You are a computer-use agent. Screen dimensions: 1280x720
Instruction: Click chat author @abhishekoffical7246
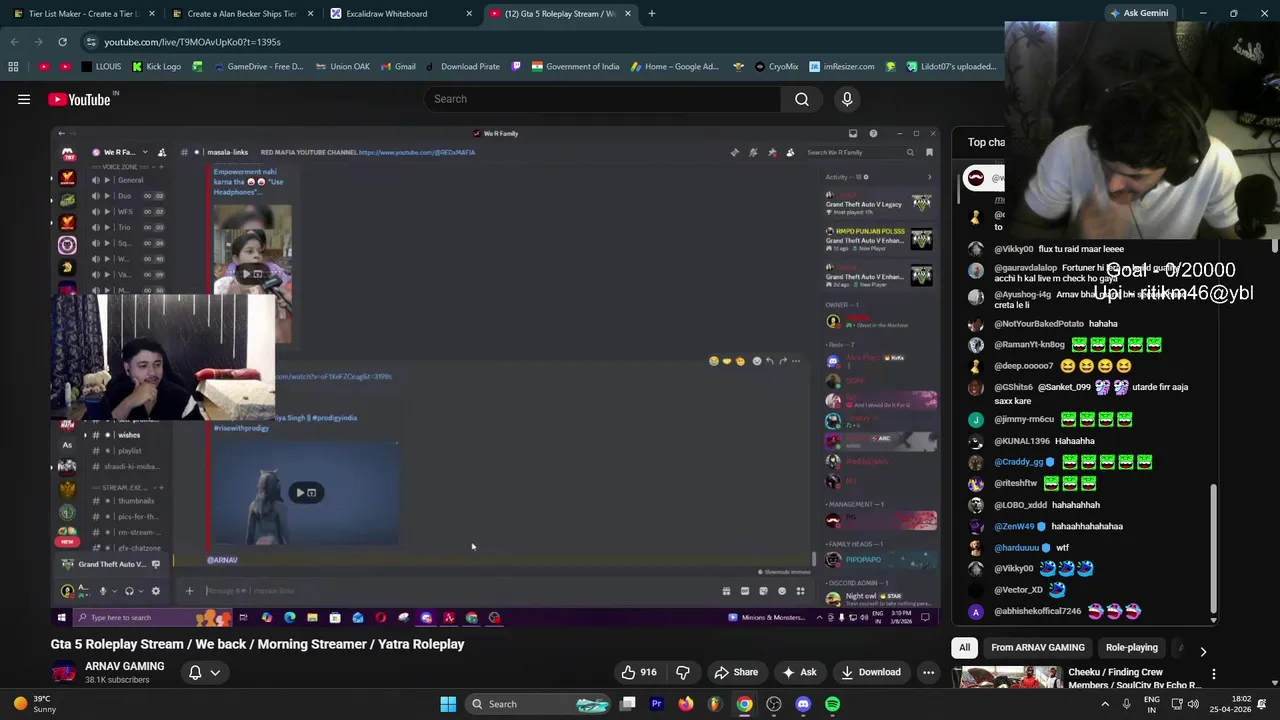click(1037, 611)
